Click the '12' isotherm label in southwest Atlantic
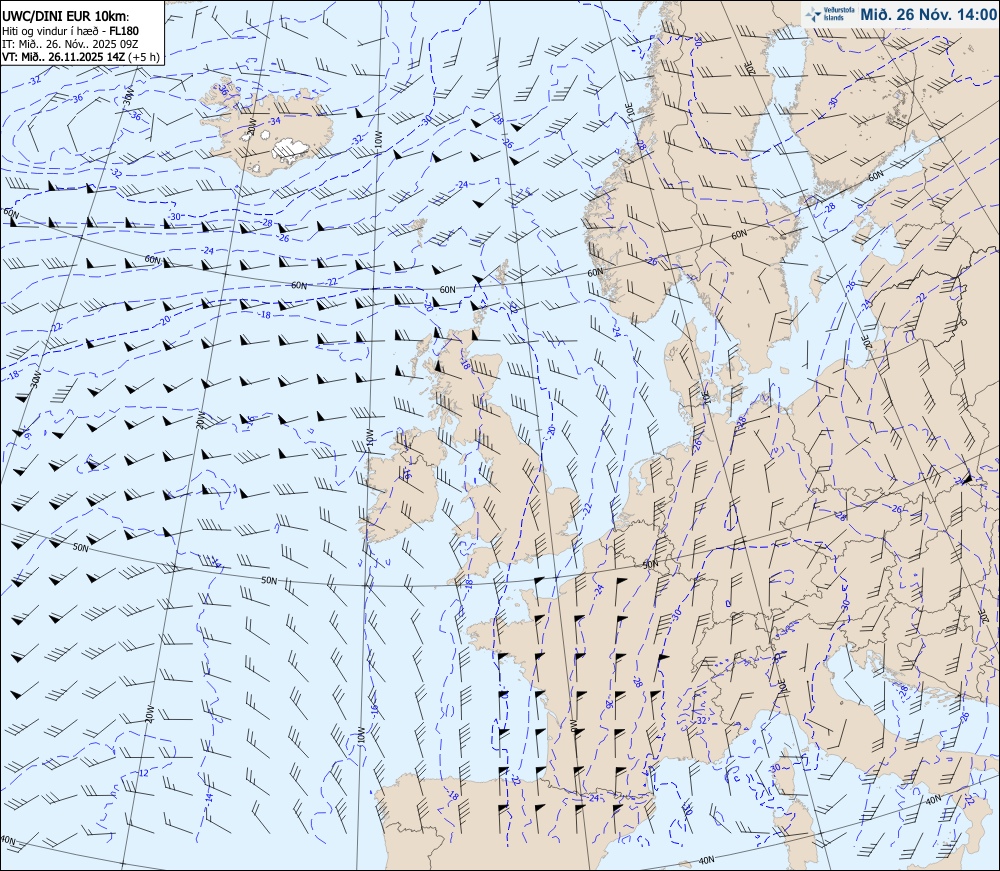 point(143,773)
